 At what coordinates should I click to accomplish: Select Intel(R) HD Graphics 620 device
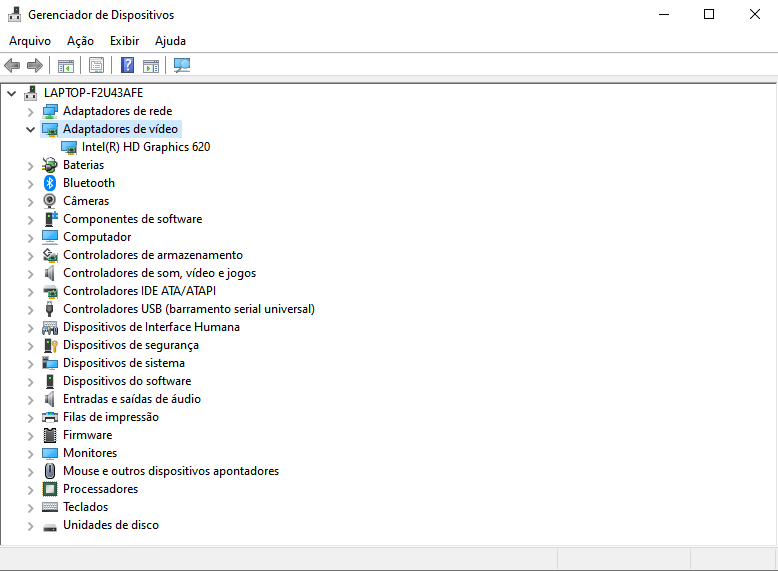(x=146, y=147)
